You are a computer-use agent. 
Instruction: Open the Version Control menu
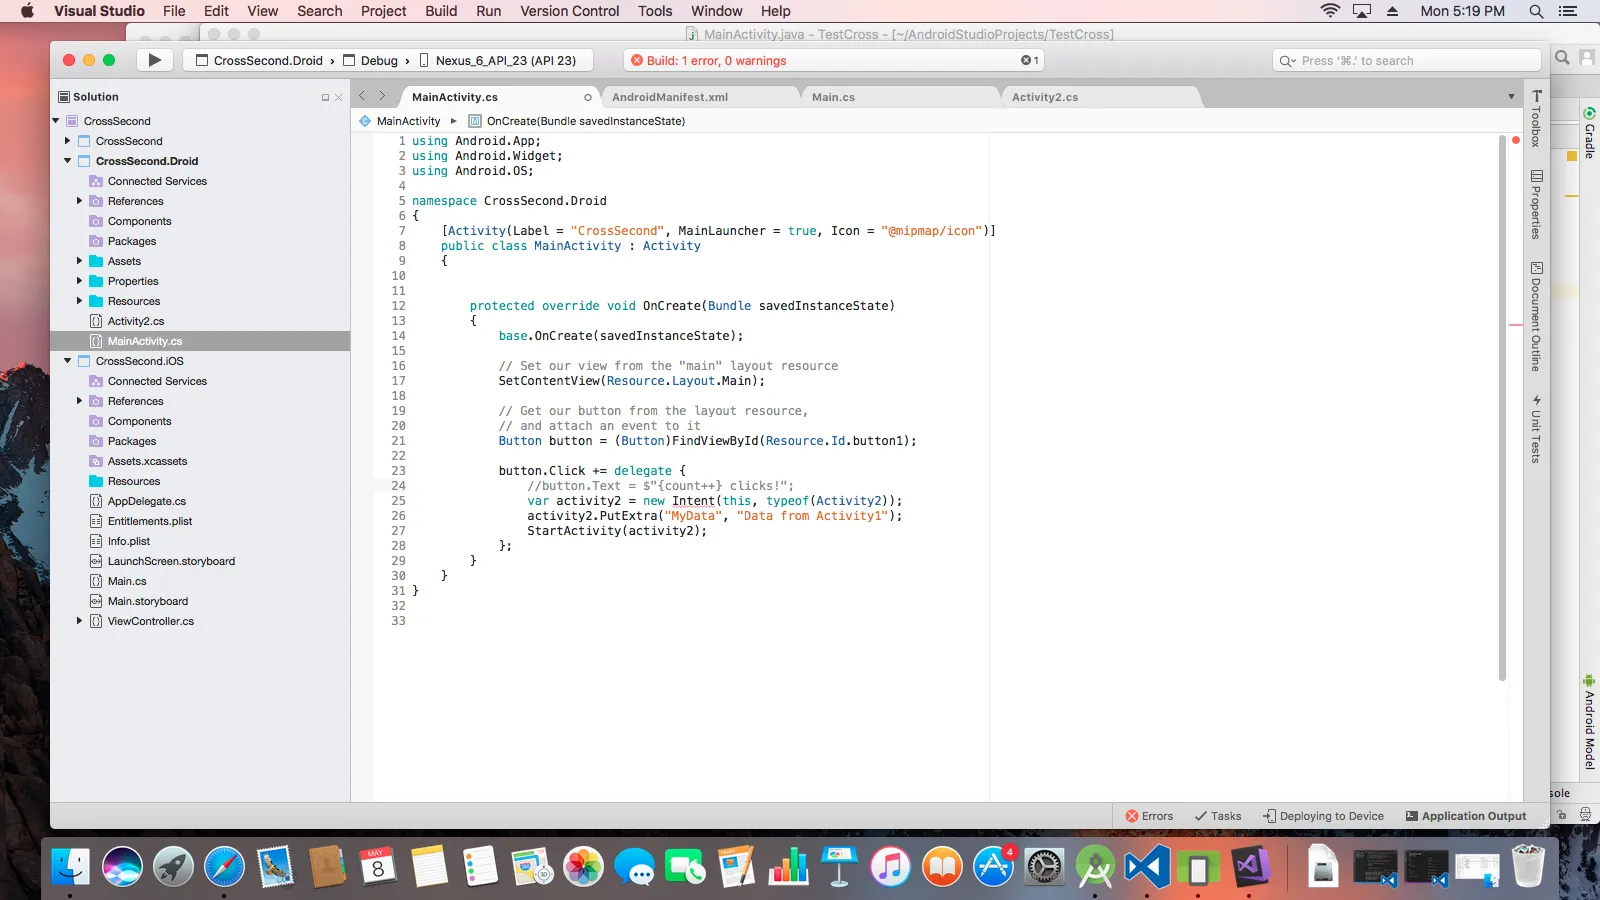570,11
